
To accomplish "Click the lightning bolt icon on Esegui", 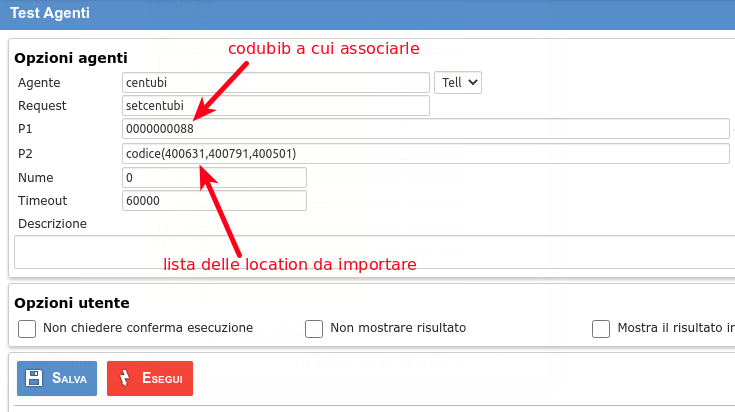I will coord(124,378).
